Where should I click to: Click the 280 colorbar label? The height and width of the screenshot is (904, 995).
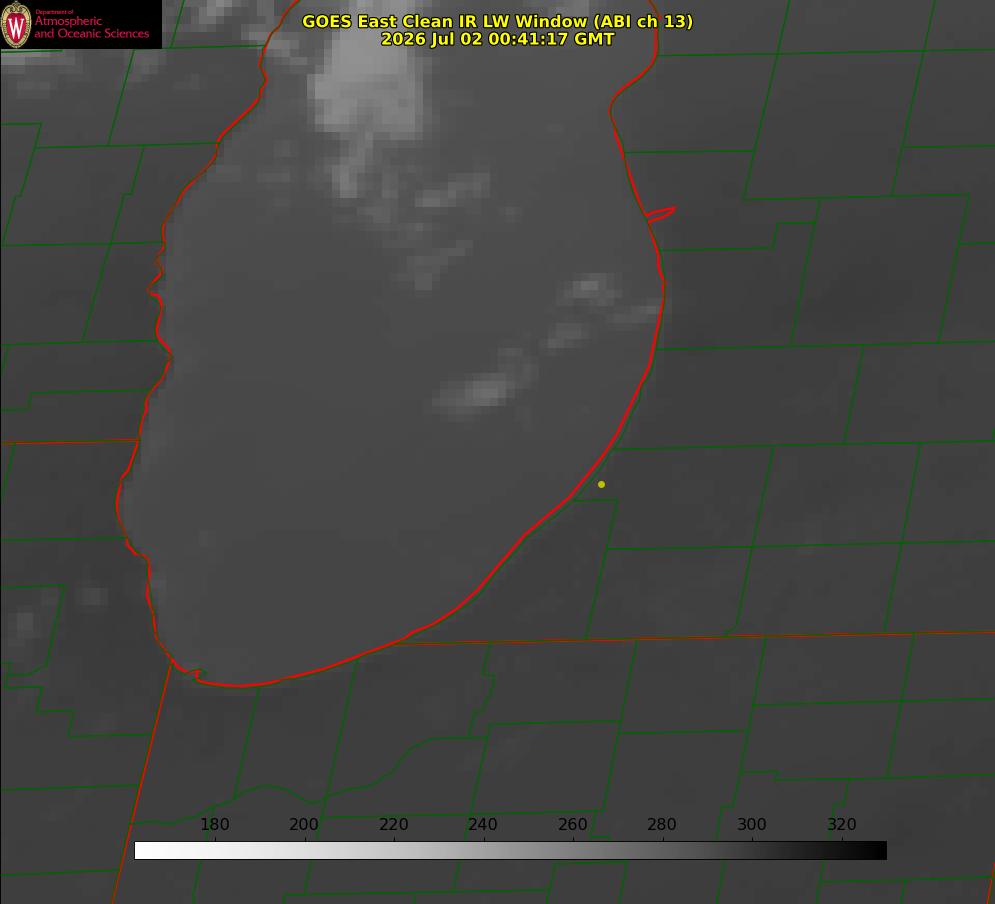pos(662,824)
